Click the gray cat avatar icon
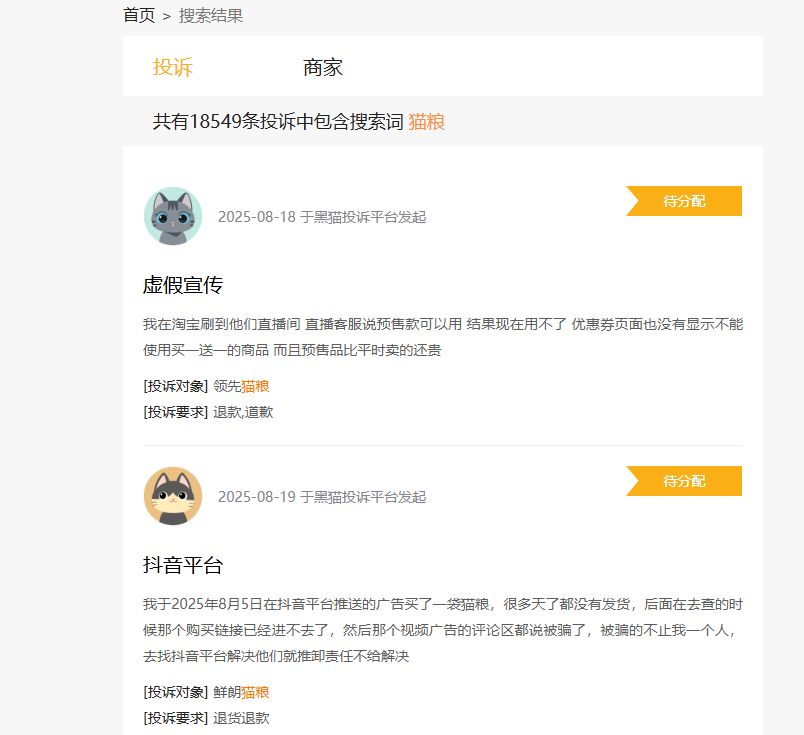Screen dimensions: 804x735 pyautogui.click(x=173, y=216)
